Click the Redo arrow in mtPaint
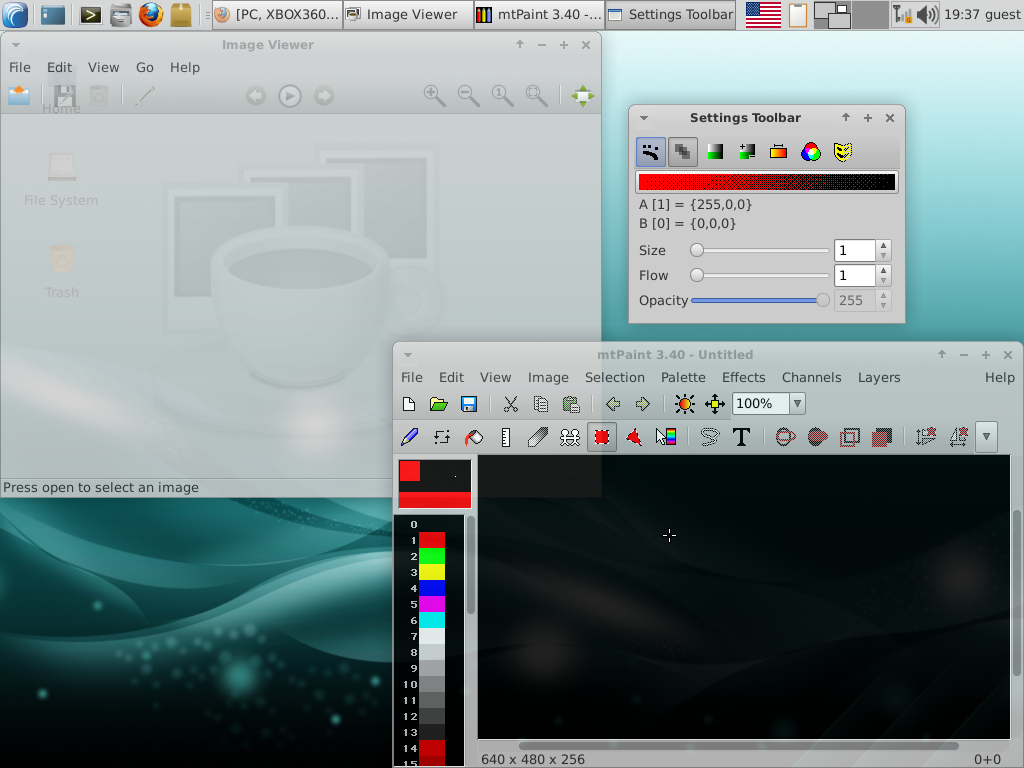Viewport: 1024px width, 768px height. pyautogui.click(x=643, y=404)
